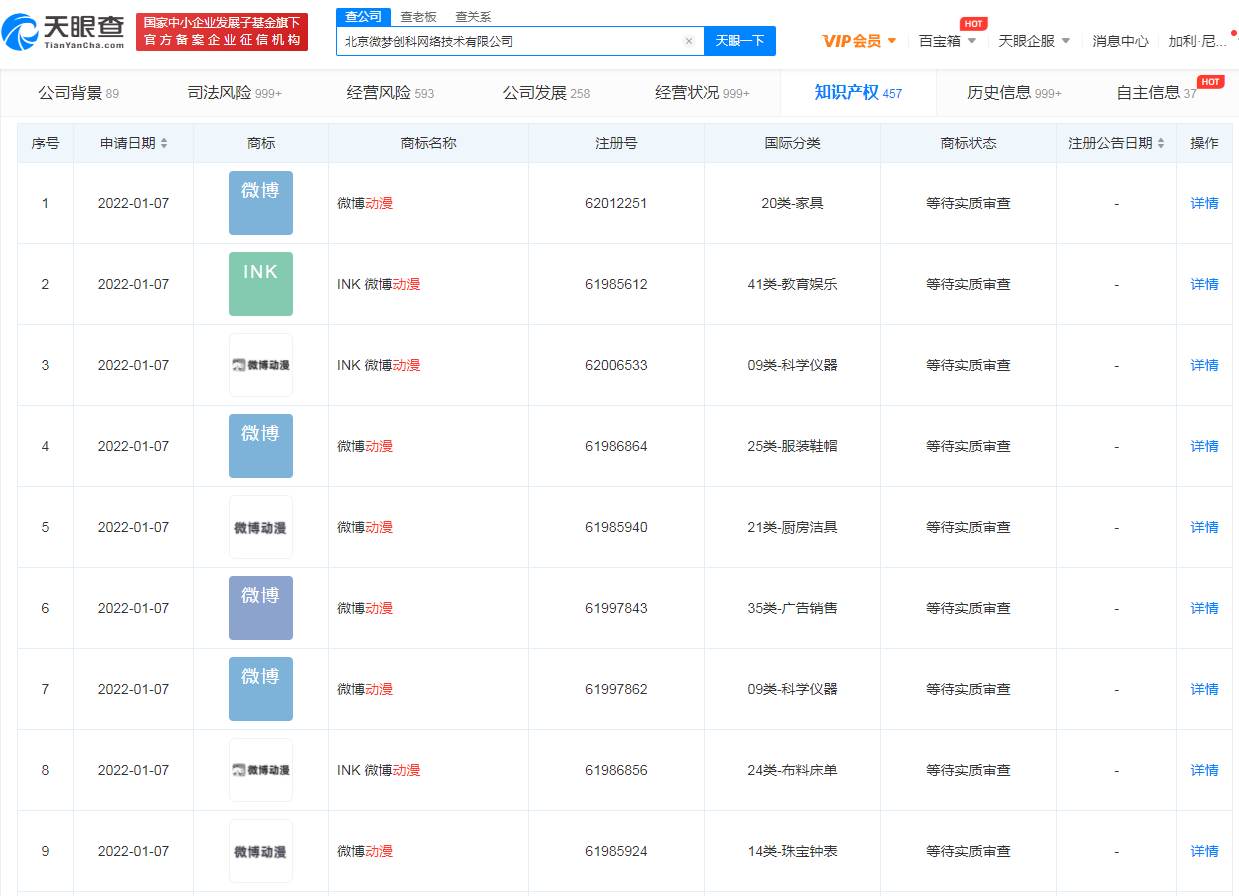Open trademark thumbnail for registration 61986864
Viewport: 1239px width, 896px height.
(x=261, y=446)
